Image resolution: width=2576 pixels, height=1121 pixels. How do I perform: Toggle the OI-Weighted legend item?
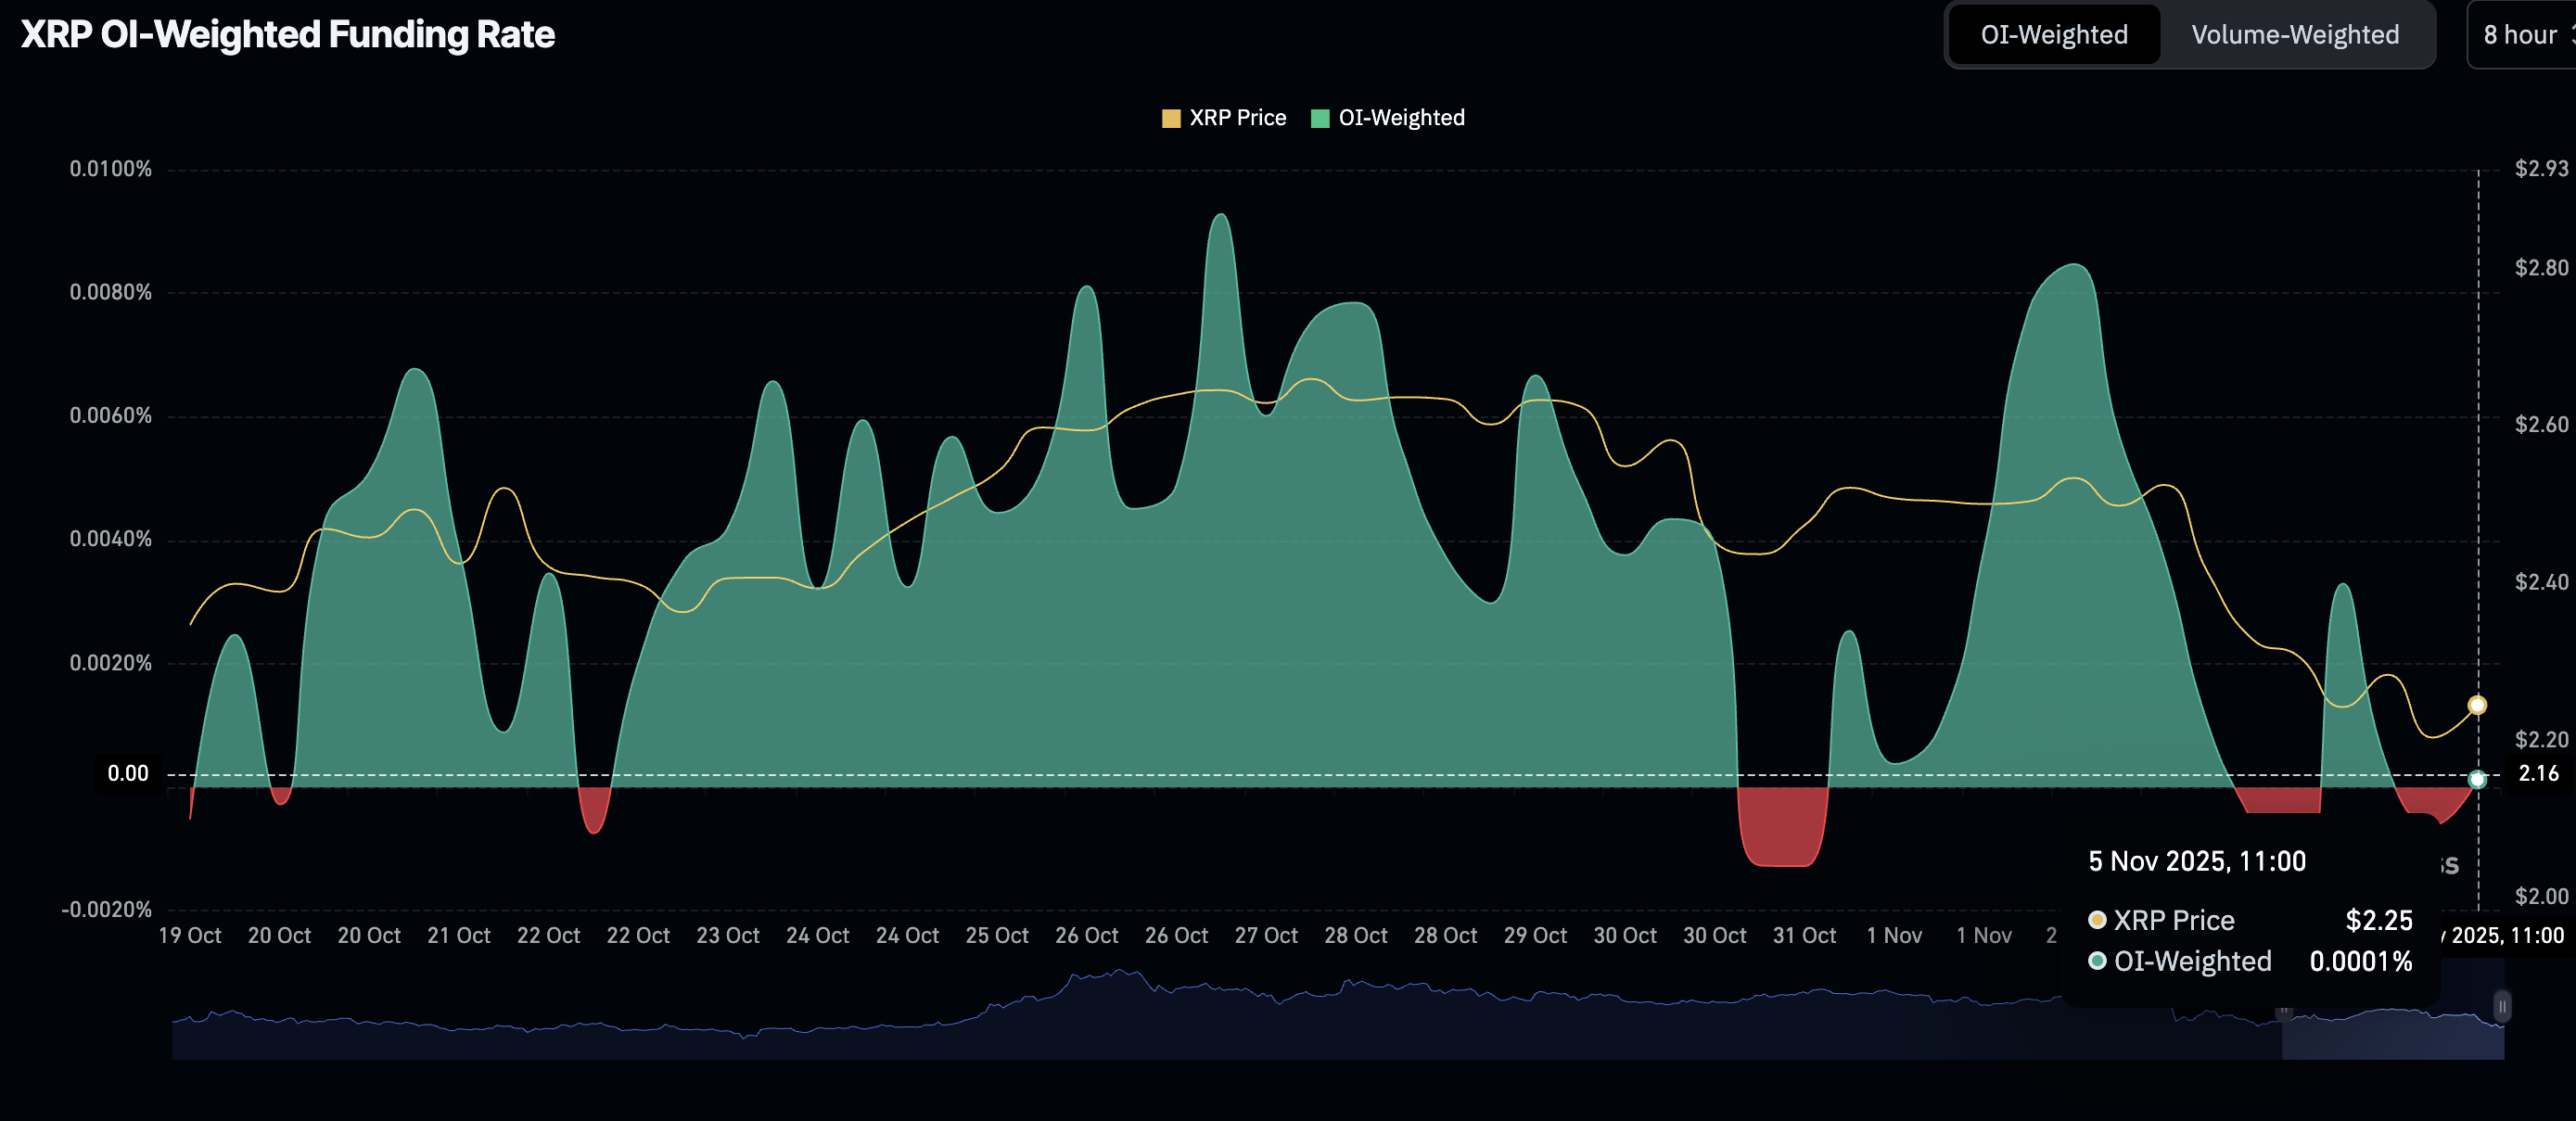(1386, 117)
